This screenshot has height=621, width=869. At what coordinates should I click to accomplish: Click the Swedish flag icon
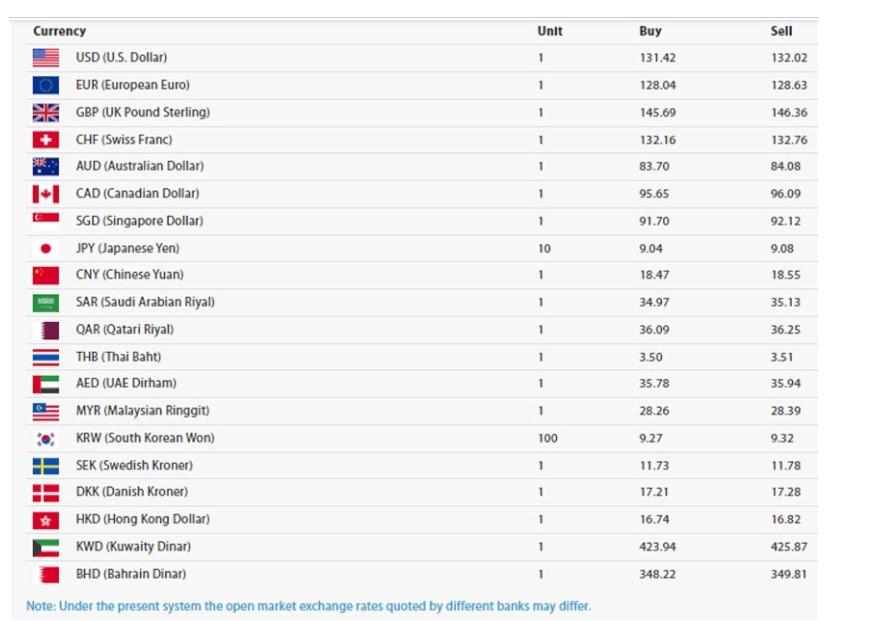coord(46,465)
